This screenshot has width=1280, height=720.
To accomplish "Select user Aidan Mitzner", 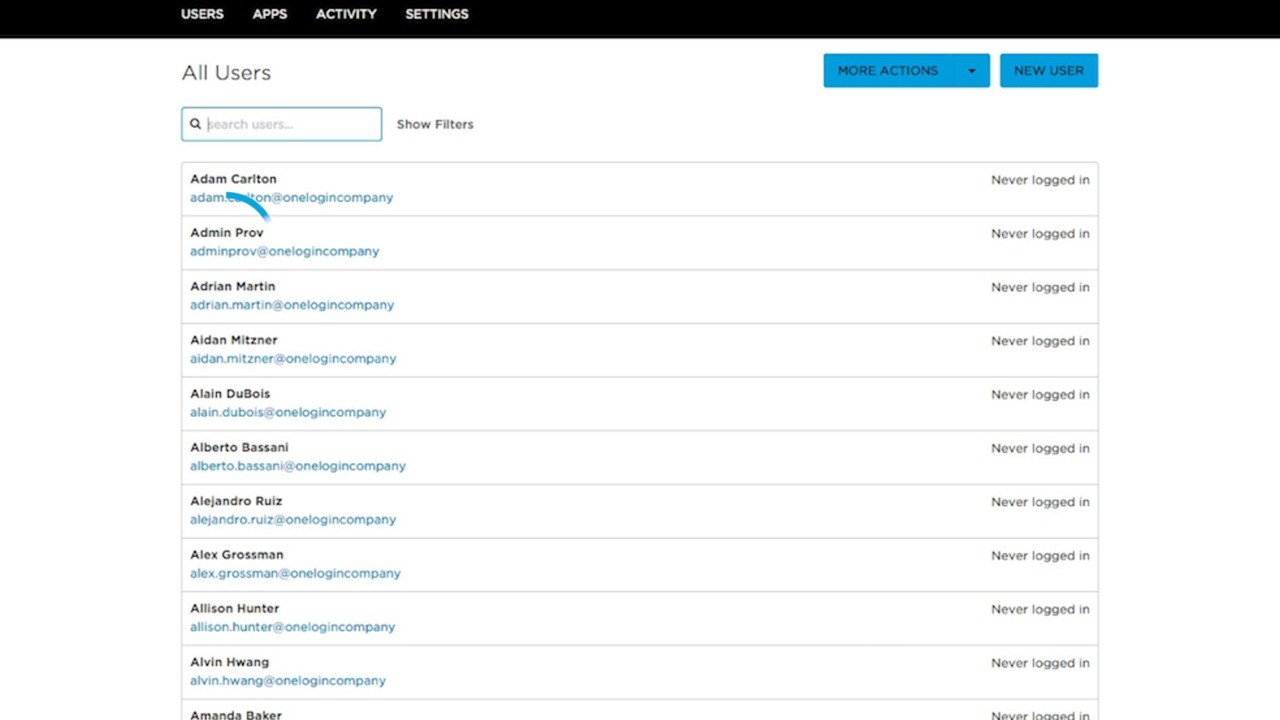I will (x=233, y=340).
